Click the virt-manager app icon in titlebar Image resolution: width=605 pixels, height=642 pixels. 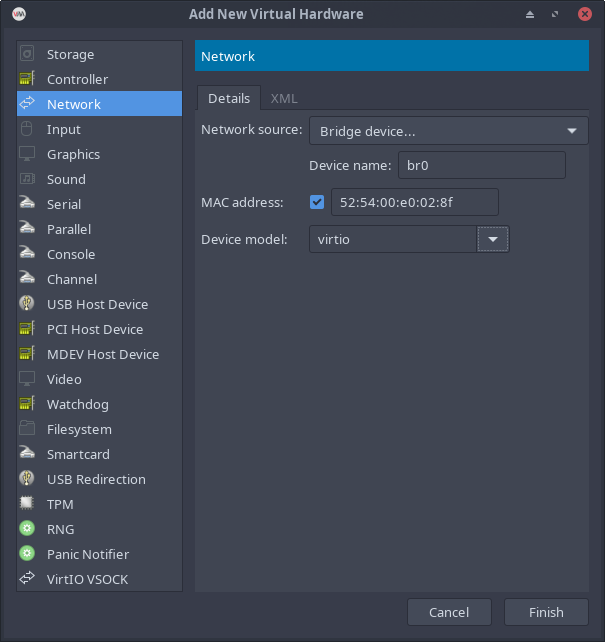point(19,14)
